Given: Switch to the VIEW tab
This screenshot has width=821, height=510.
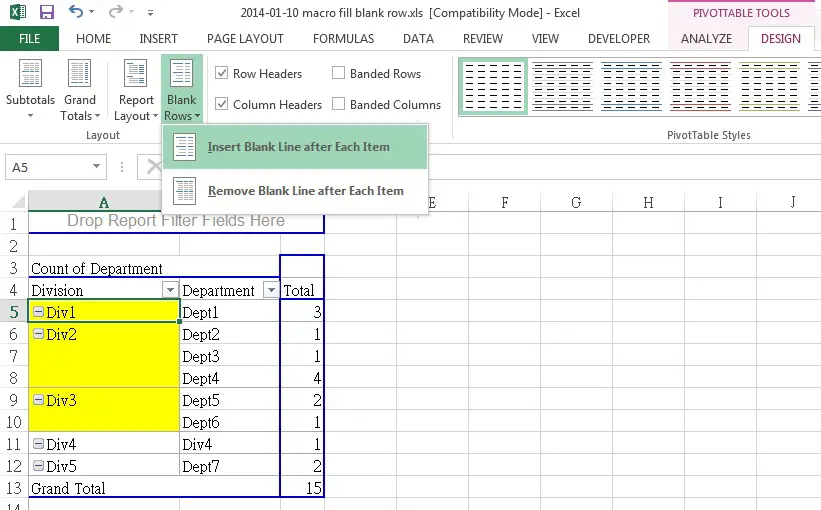Looking at the screenshot, I should [x=545, y=39].
